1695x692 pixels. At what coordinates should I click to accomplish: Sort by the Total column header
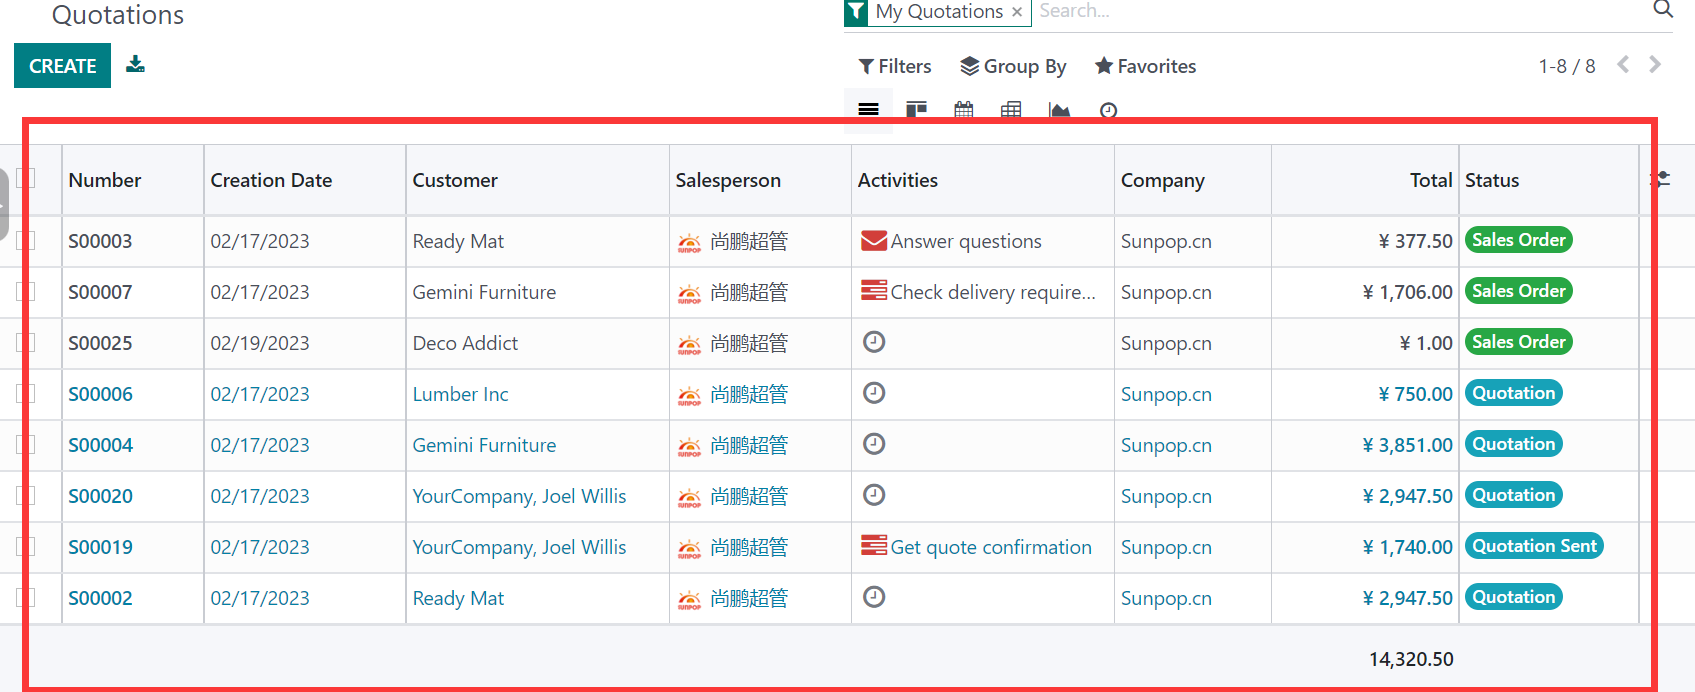click(1430, 180)
